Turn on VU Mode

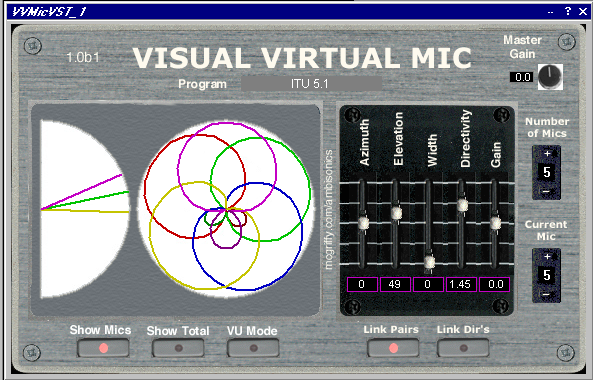click(x=253, y=348)
